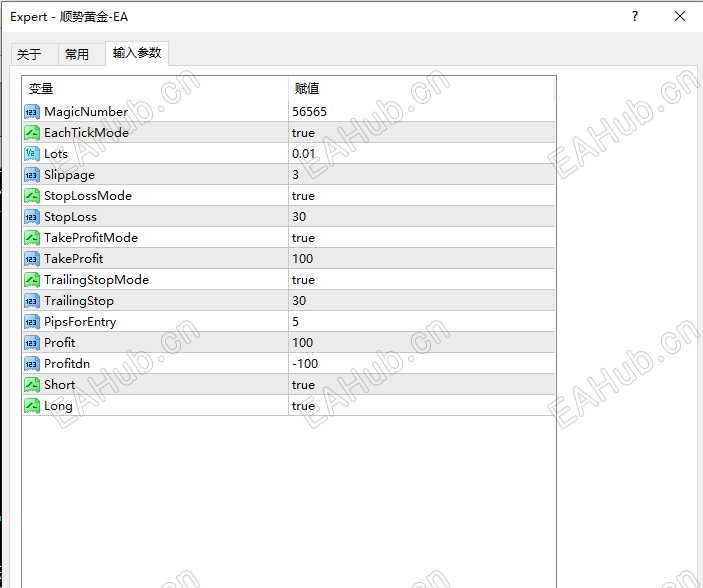The height and width of the screenshot is (588, 703).
Task: Click the boolean icon beside Long
Action: point(32,406)
